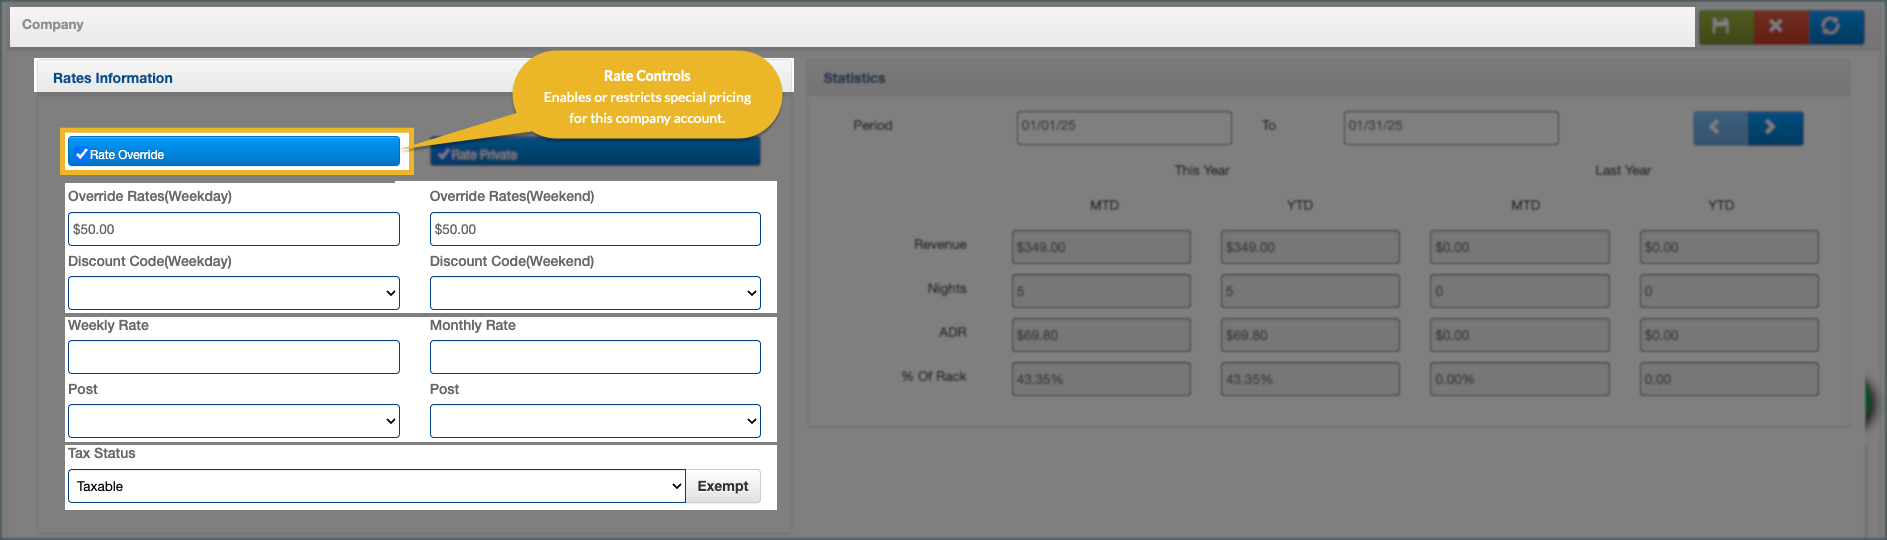Focus the Weekly Rate text field
Image resolution: width=1887 pixels, height=540 pixels.
coord(233,357)
